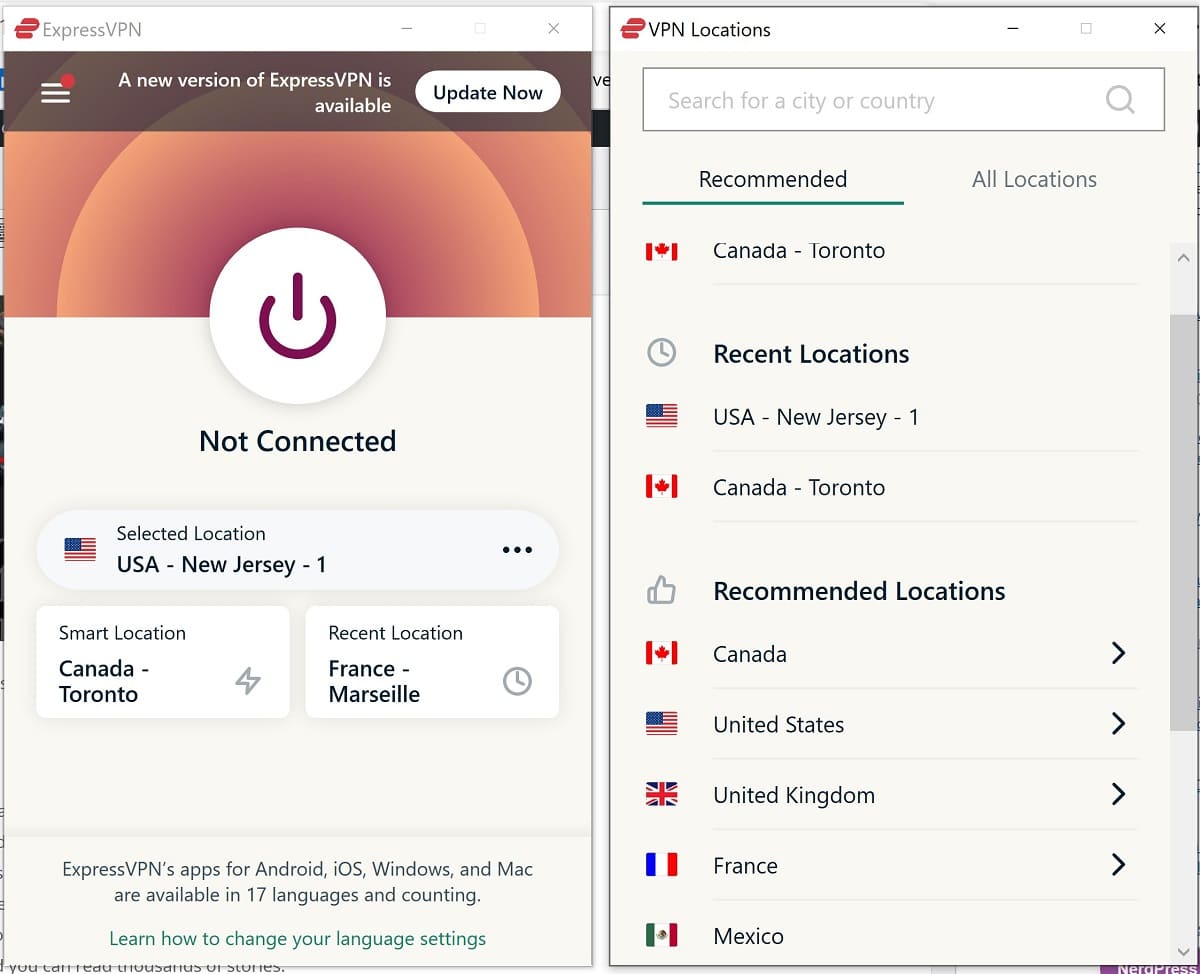Expand the Canada row chevron
This screenshot has width=1200, height=974.
point(1119,654)
